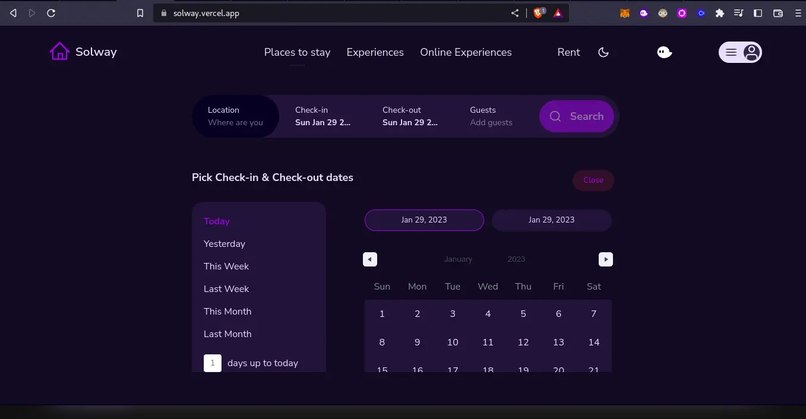Open the user profile menu button
This screenshot has height=419, width=806.
740,52
